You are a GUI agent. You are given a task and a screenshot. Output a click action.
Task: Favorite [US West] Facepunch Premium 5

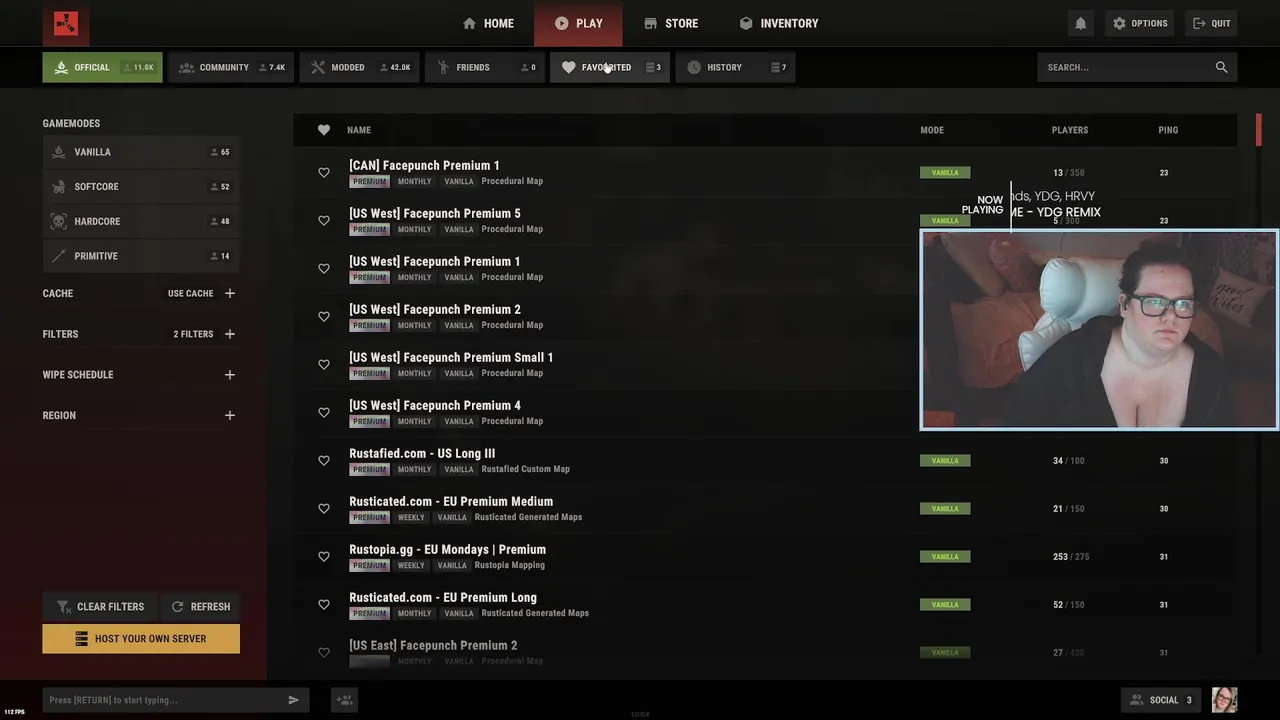pyautogui.click(x=323, y=221)
